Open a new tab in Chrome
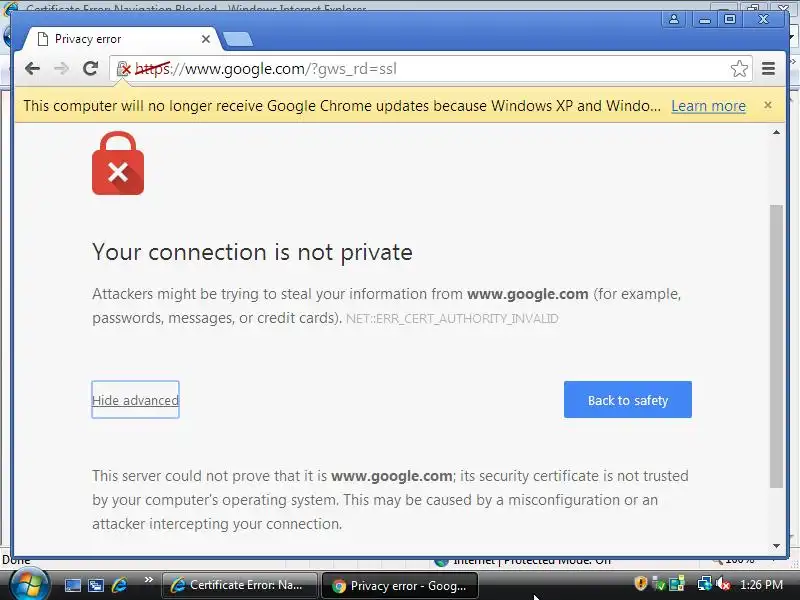This screenshot has width=800, height=600. [238, 39]
